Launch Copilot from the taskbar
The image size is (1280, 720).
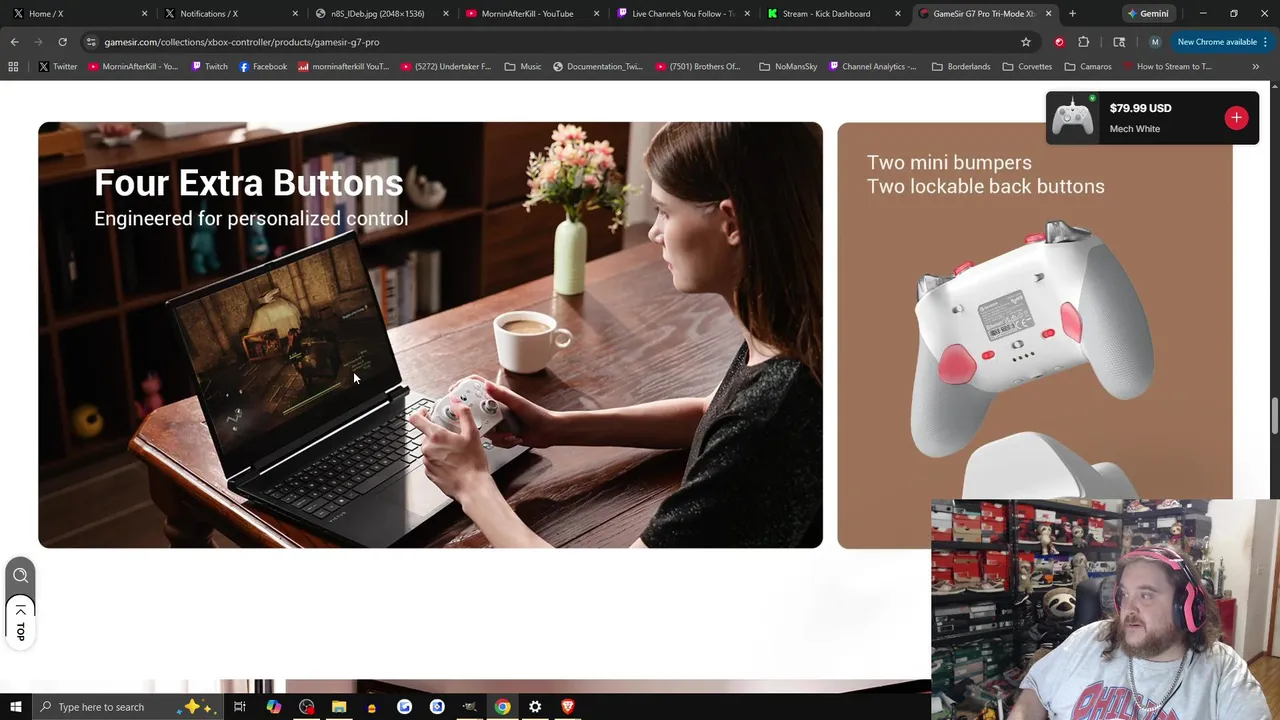coord(273,707)
